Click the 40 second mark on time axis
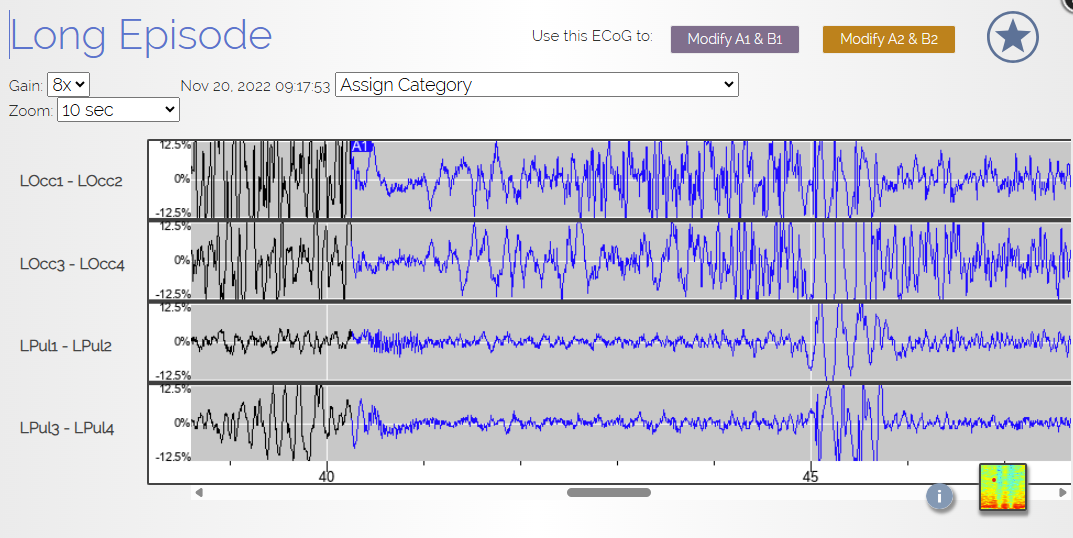The image size is (1073, 538). pyautogui.click(x=327, y=476)
